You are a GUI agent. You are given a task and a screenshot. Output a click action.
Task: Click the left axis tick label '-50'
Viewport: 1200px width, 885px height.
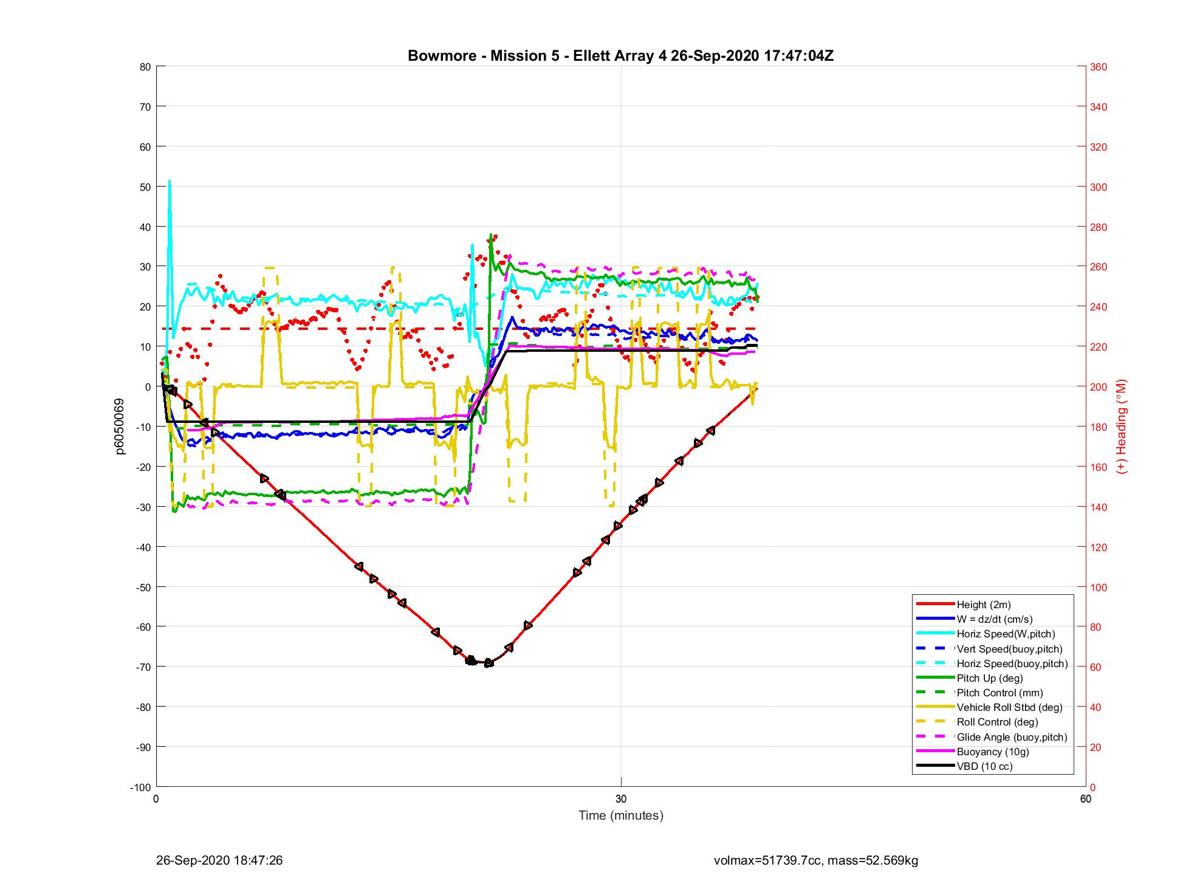[141, 587]
